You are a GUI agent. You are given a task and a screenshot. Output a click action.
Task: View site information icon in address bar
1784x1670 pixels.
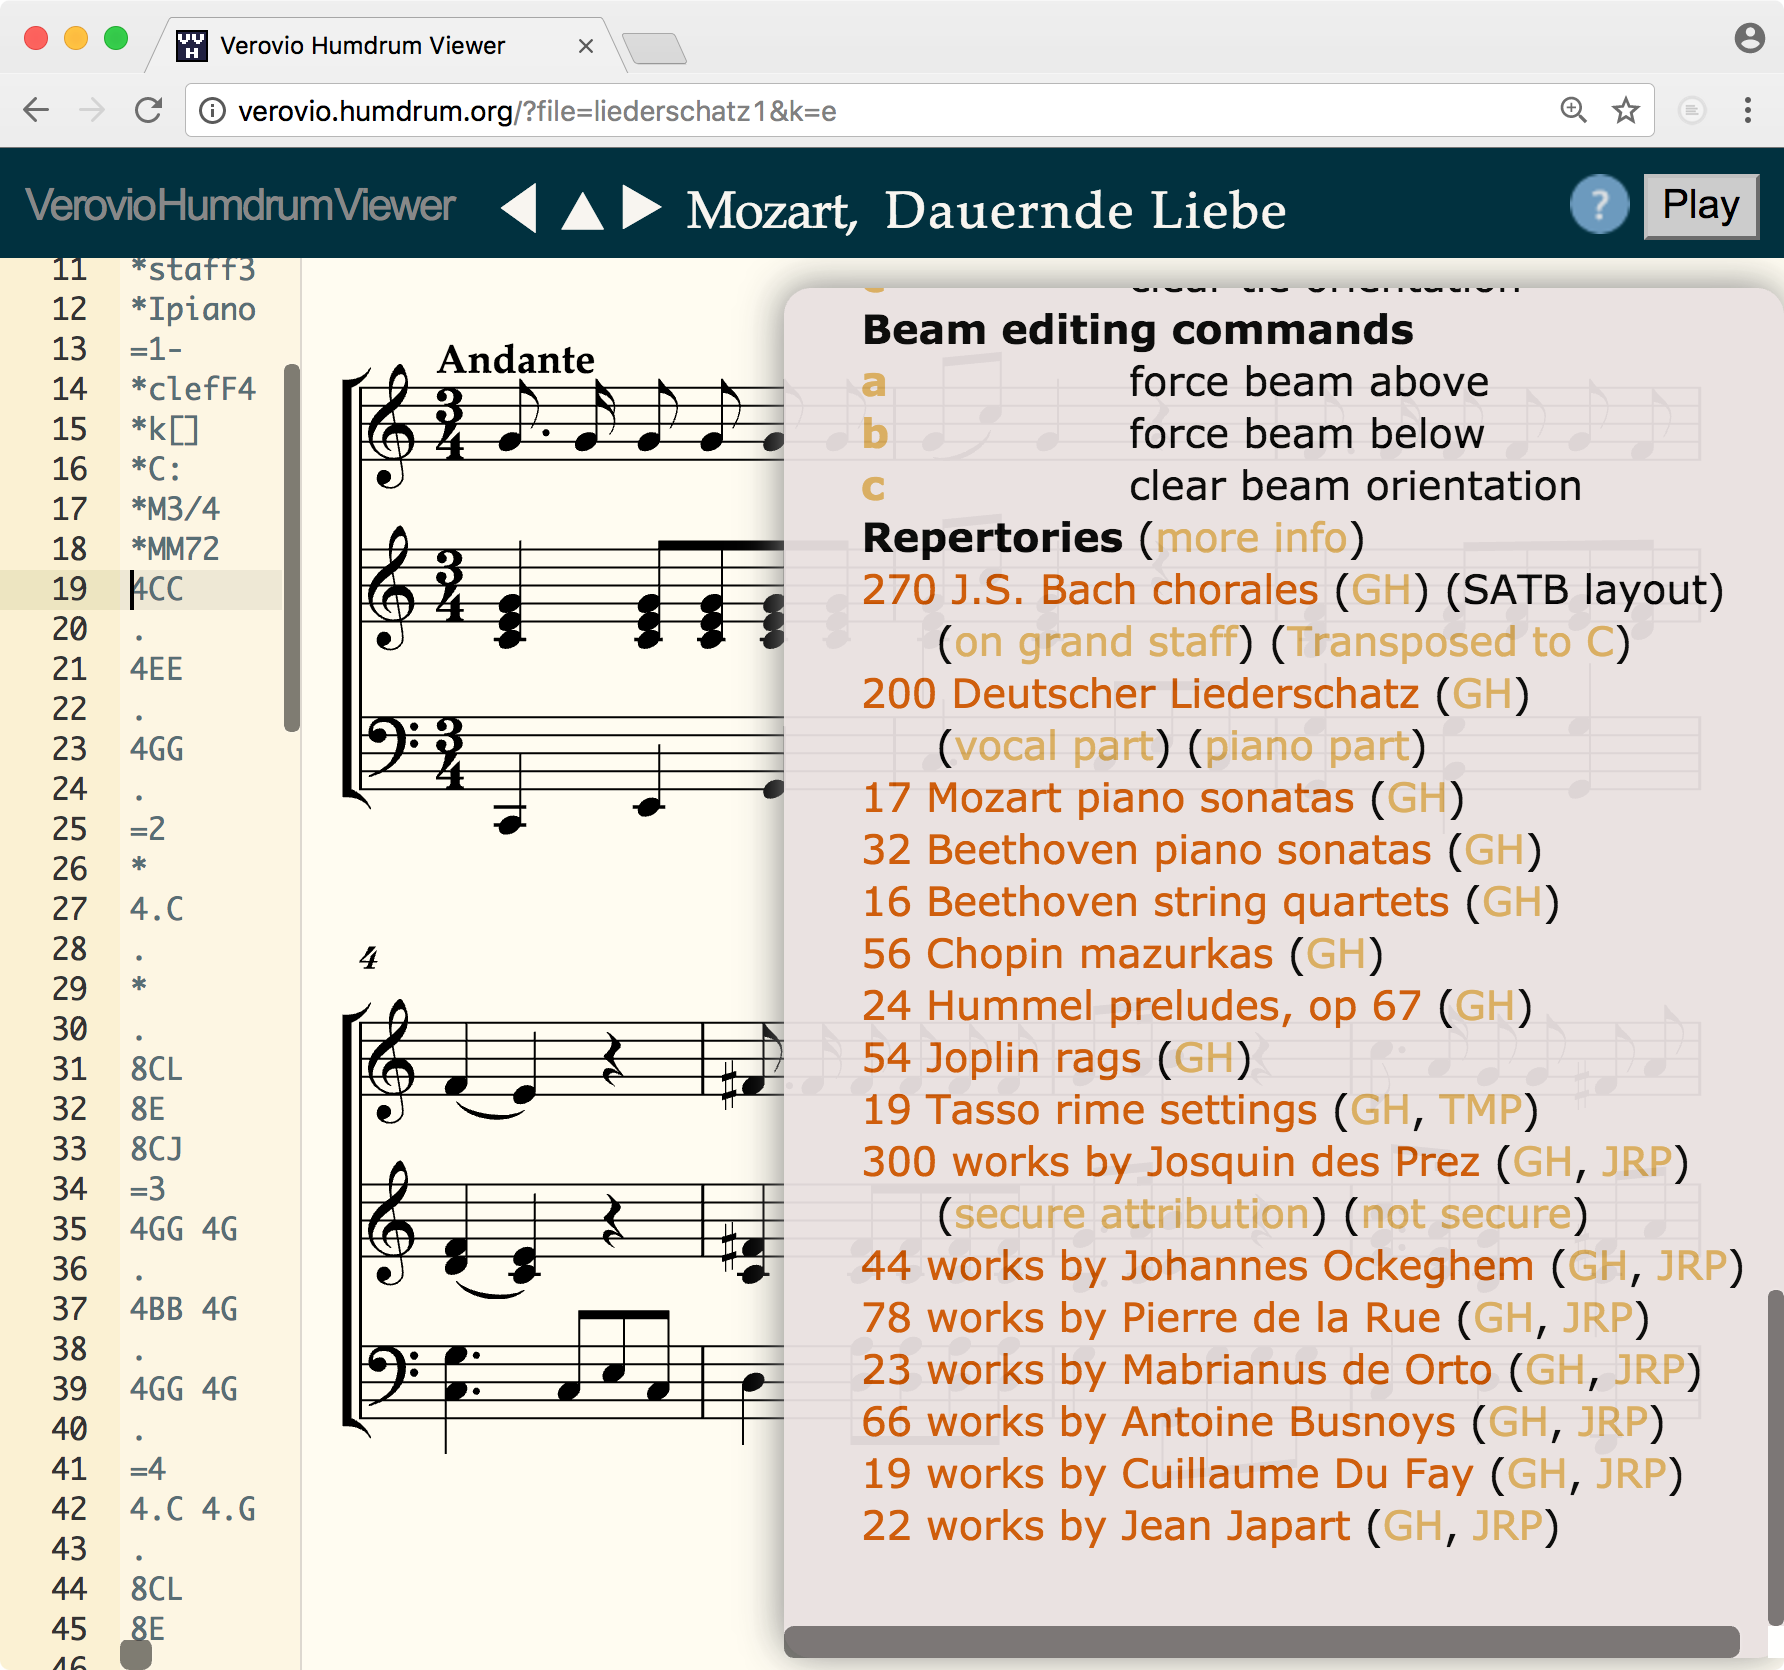212,110
